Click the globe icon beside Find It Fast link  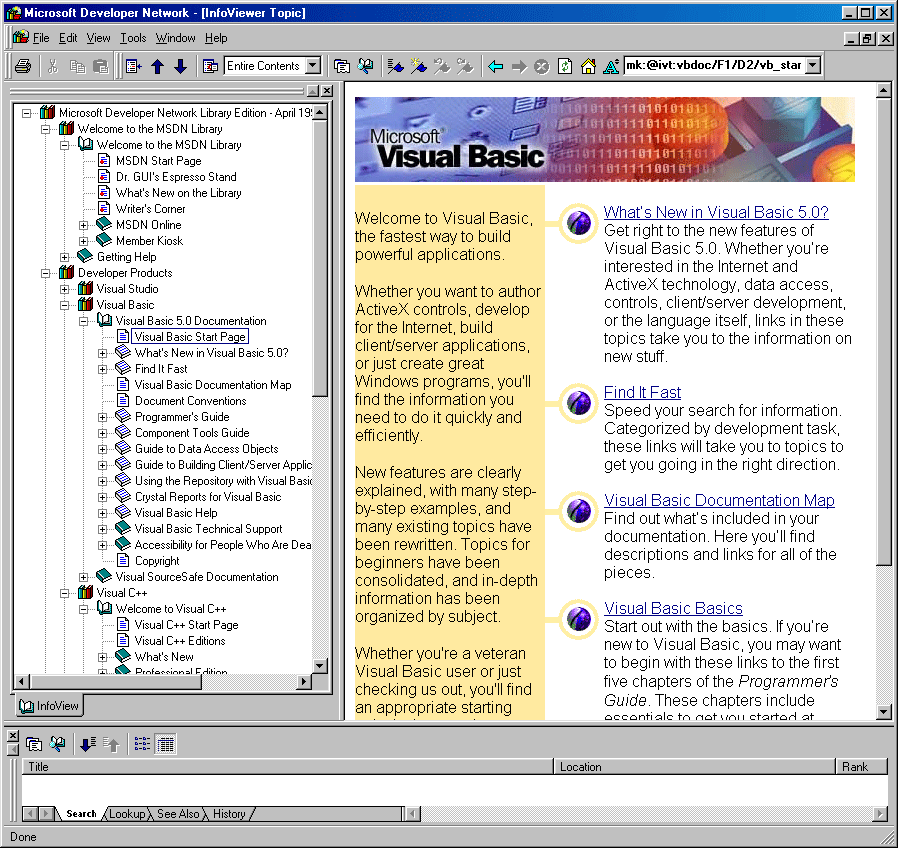pyautogui.click(x=578, y=403)
